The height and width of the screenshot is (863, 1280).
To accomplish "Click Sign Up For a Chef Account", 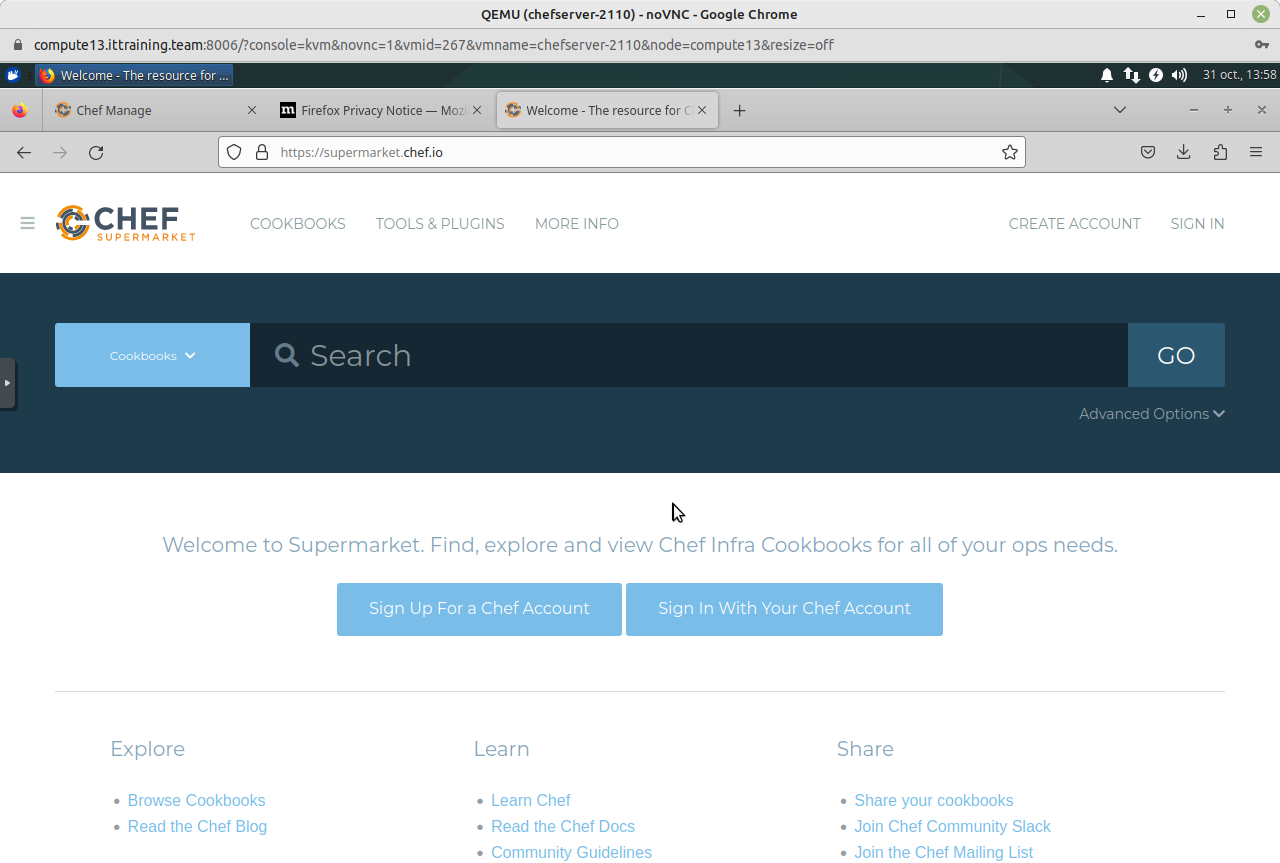I will click(x=479, y=609).
